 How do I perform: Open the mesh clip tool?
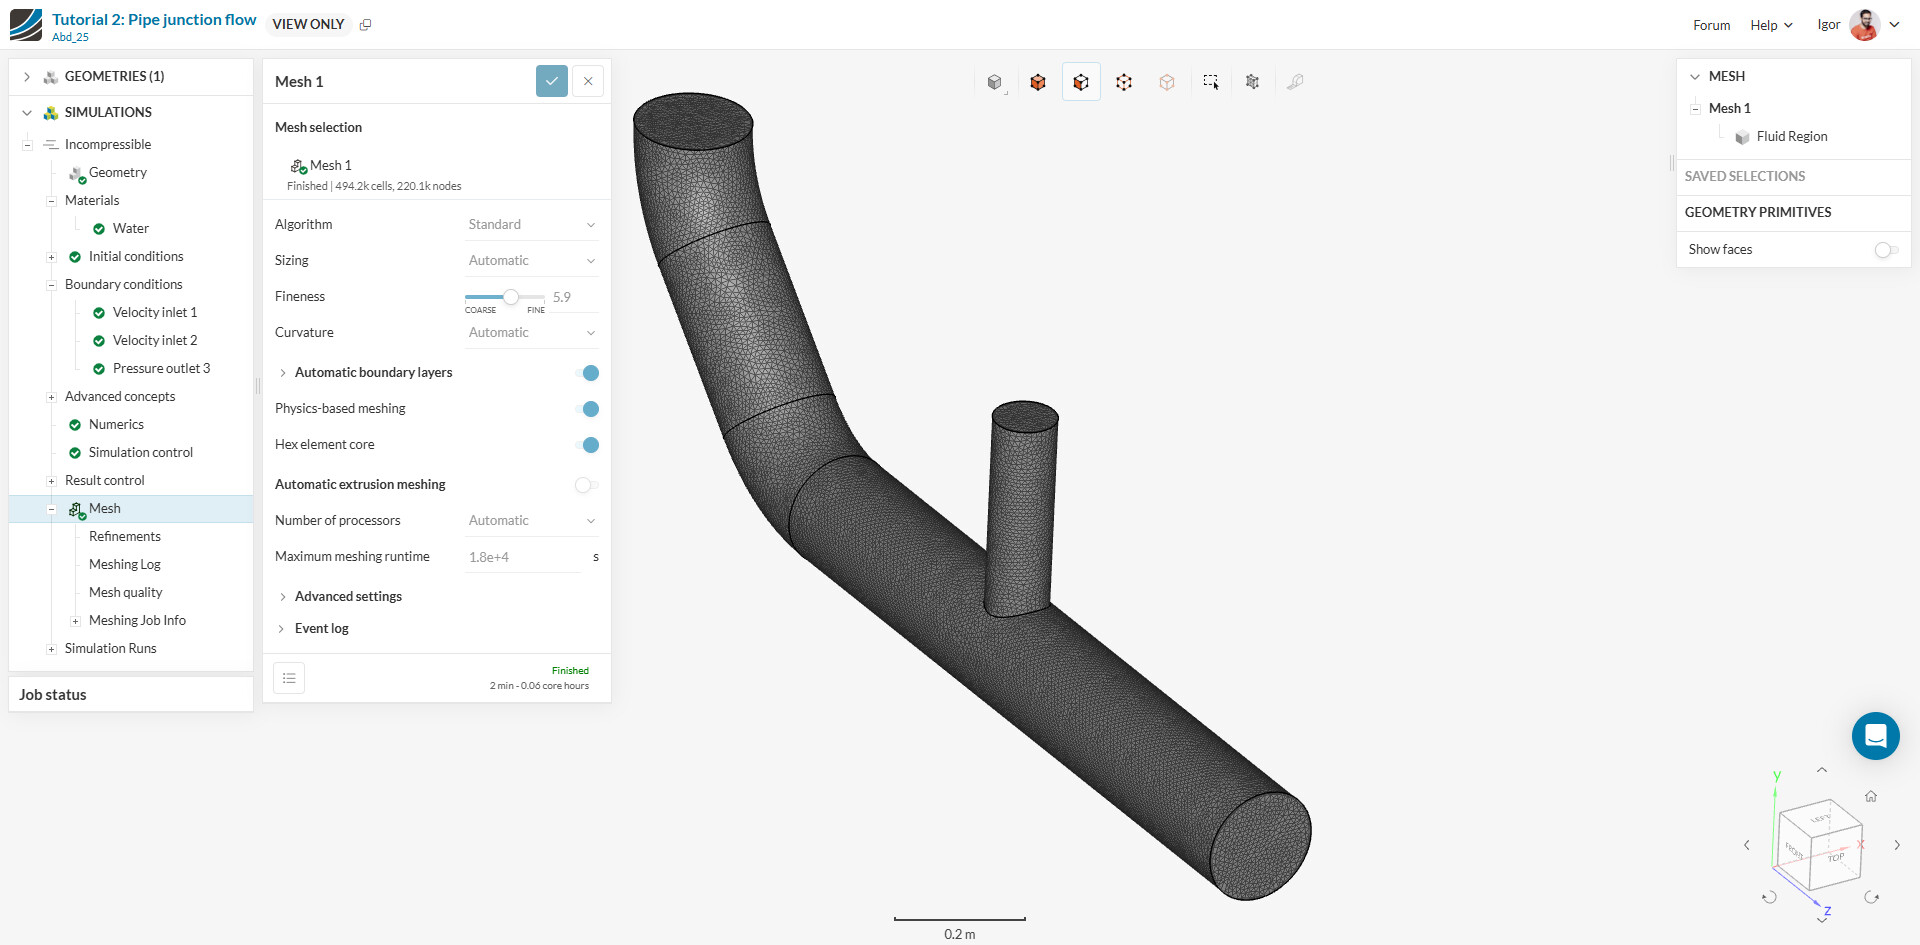click(x=1252, y=82)
